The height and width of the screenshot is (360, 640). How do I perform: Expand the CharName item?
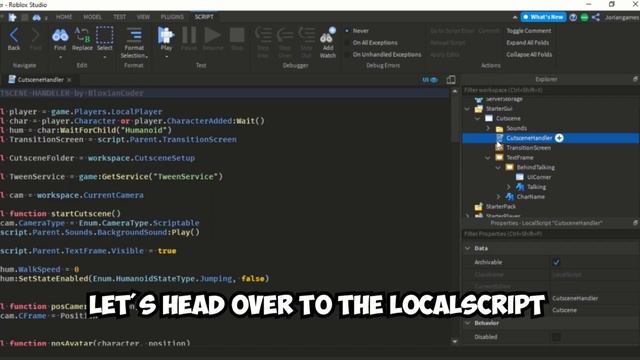[x=498, y=197]
